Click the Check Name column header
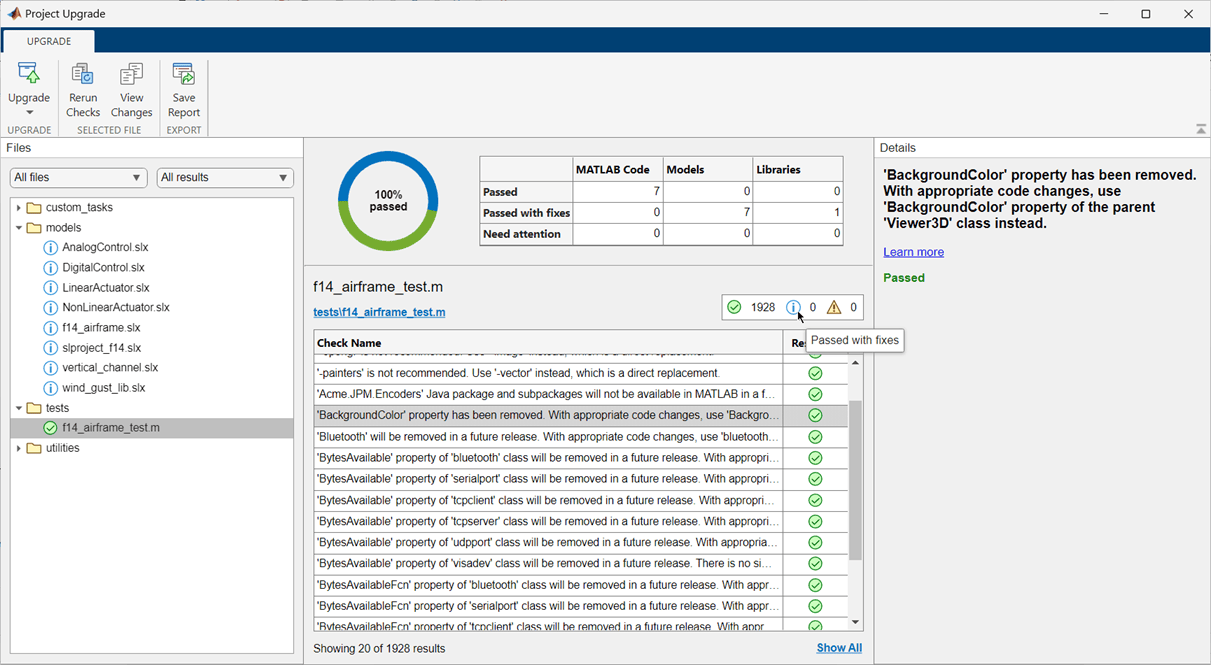This screenshot has width=1211, height=665. tap(548, 343)
